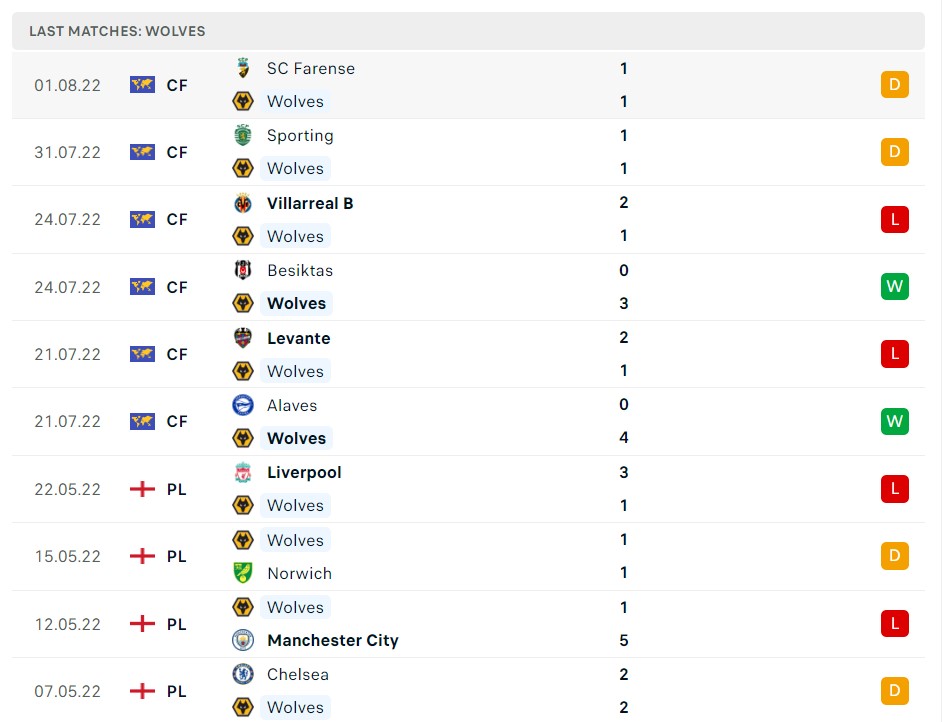Image resolution: width=942 pixels, height=722 pixels.
Task: Click the Manchester City club crest
Action: pyautogui.click(x=242, y=640)
